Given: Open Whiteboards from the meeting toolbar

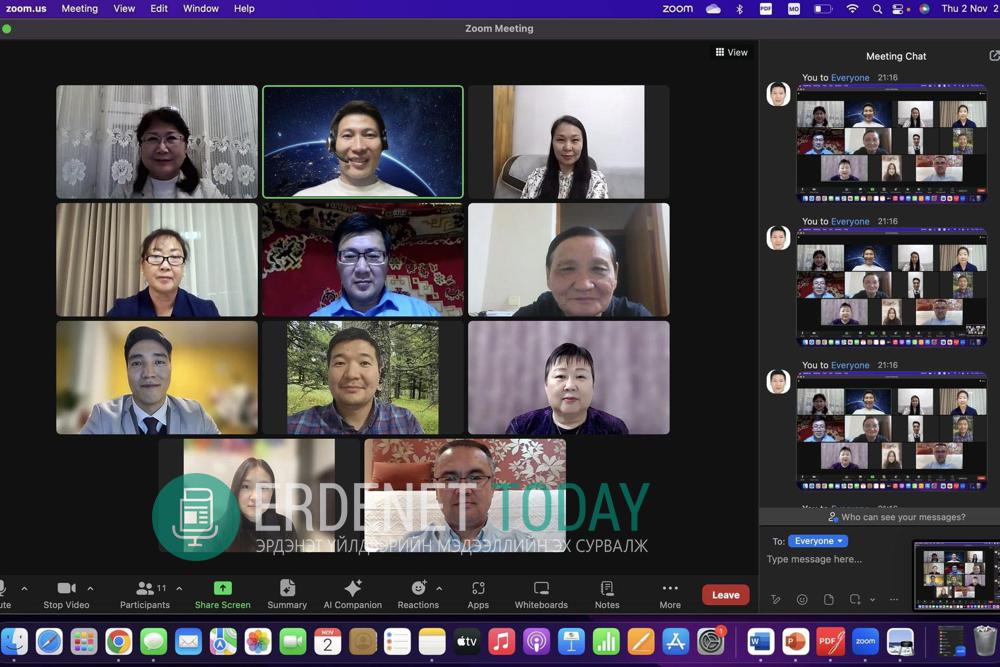Looking at the screenshot, I should [x=541, y=594].
